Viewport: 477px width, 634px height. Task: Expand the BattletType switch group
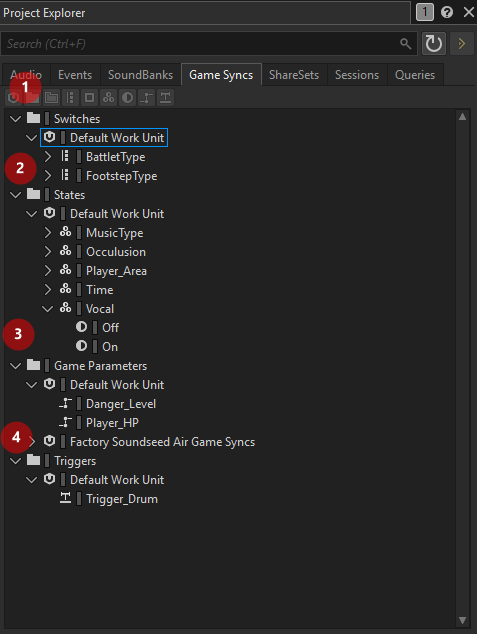tap(48, 156)
